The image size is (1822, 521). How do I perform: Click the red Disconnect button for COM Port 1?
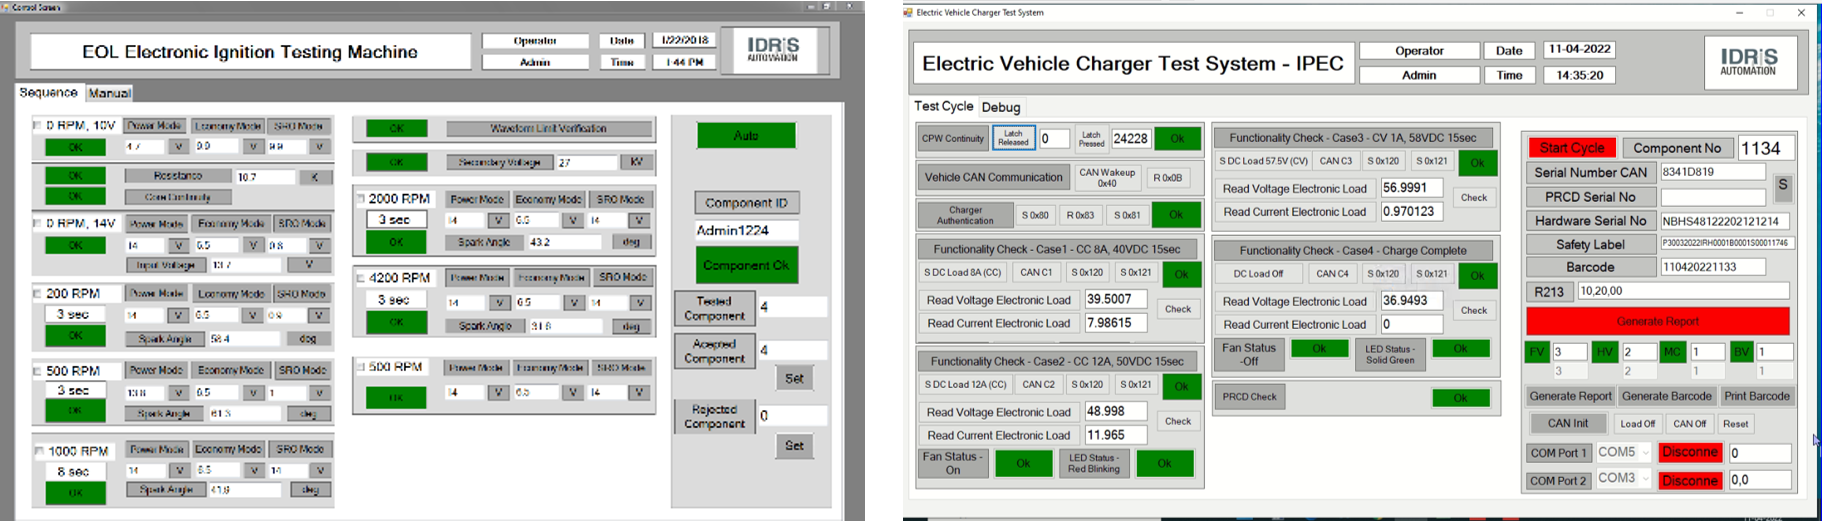(x=1689, y=452)
